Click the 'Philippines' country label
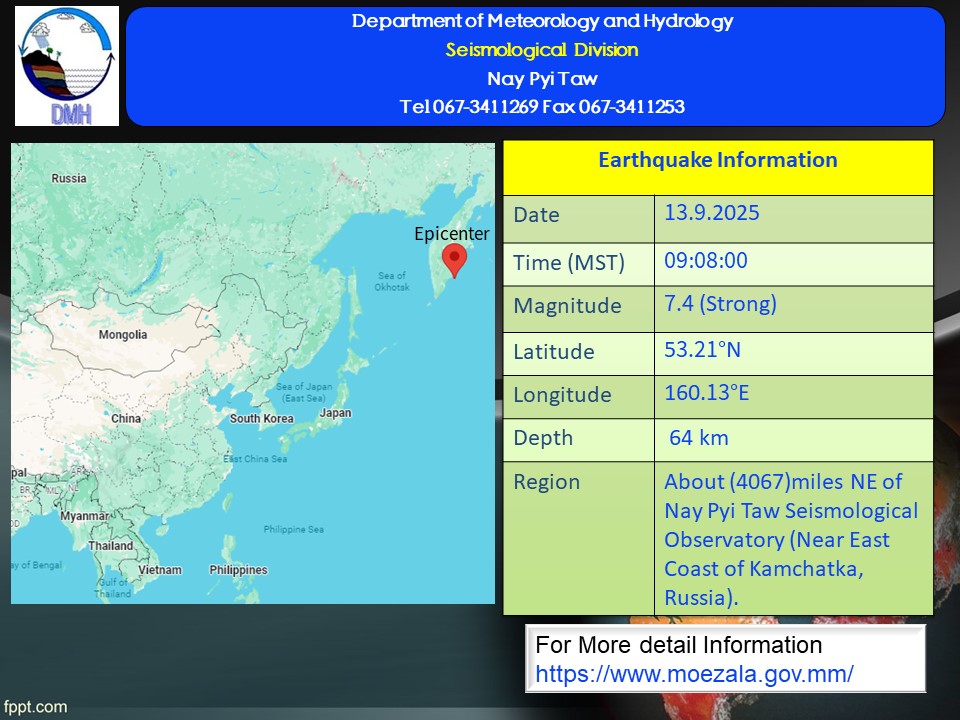Viewport: 960px width, 720px height. [x=238, y=569]
